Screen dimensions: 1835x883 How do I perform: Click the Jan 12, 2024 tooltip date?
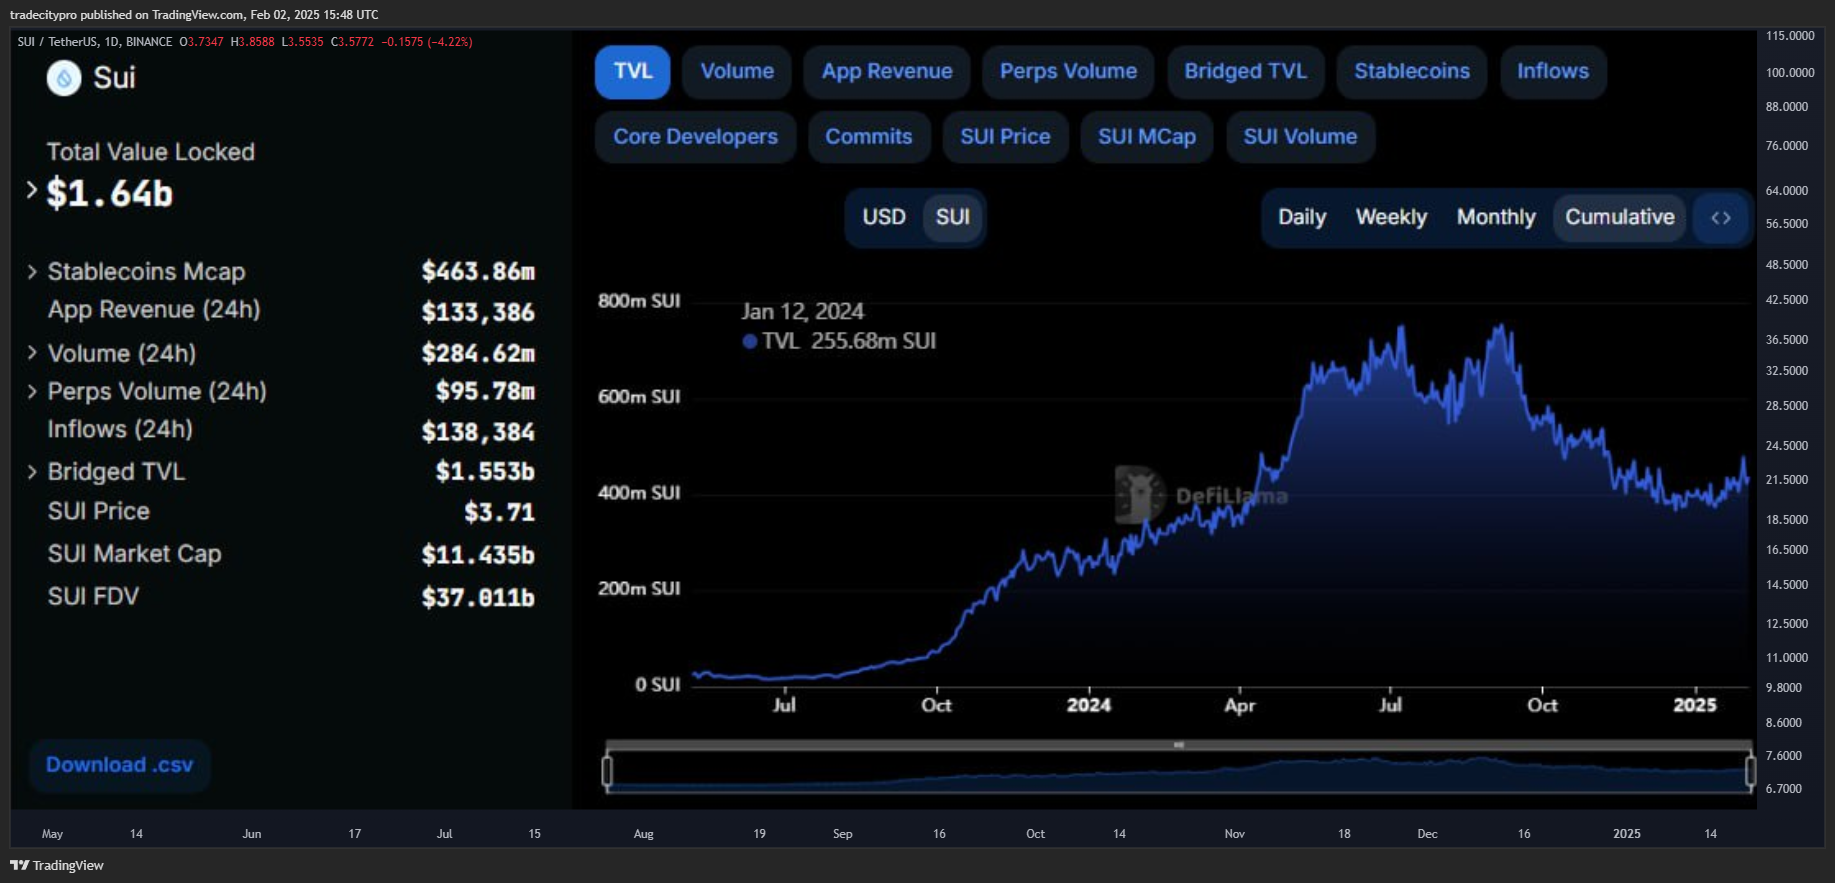pos(802,312)
